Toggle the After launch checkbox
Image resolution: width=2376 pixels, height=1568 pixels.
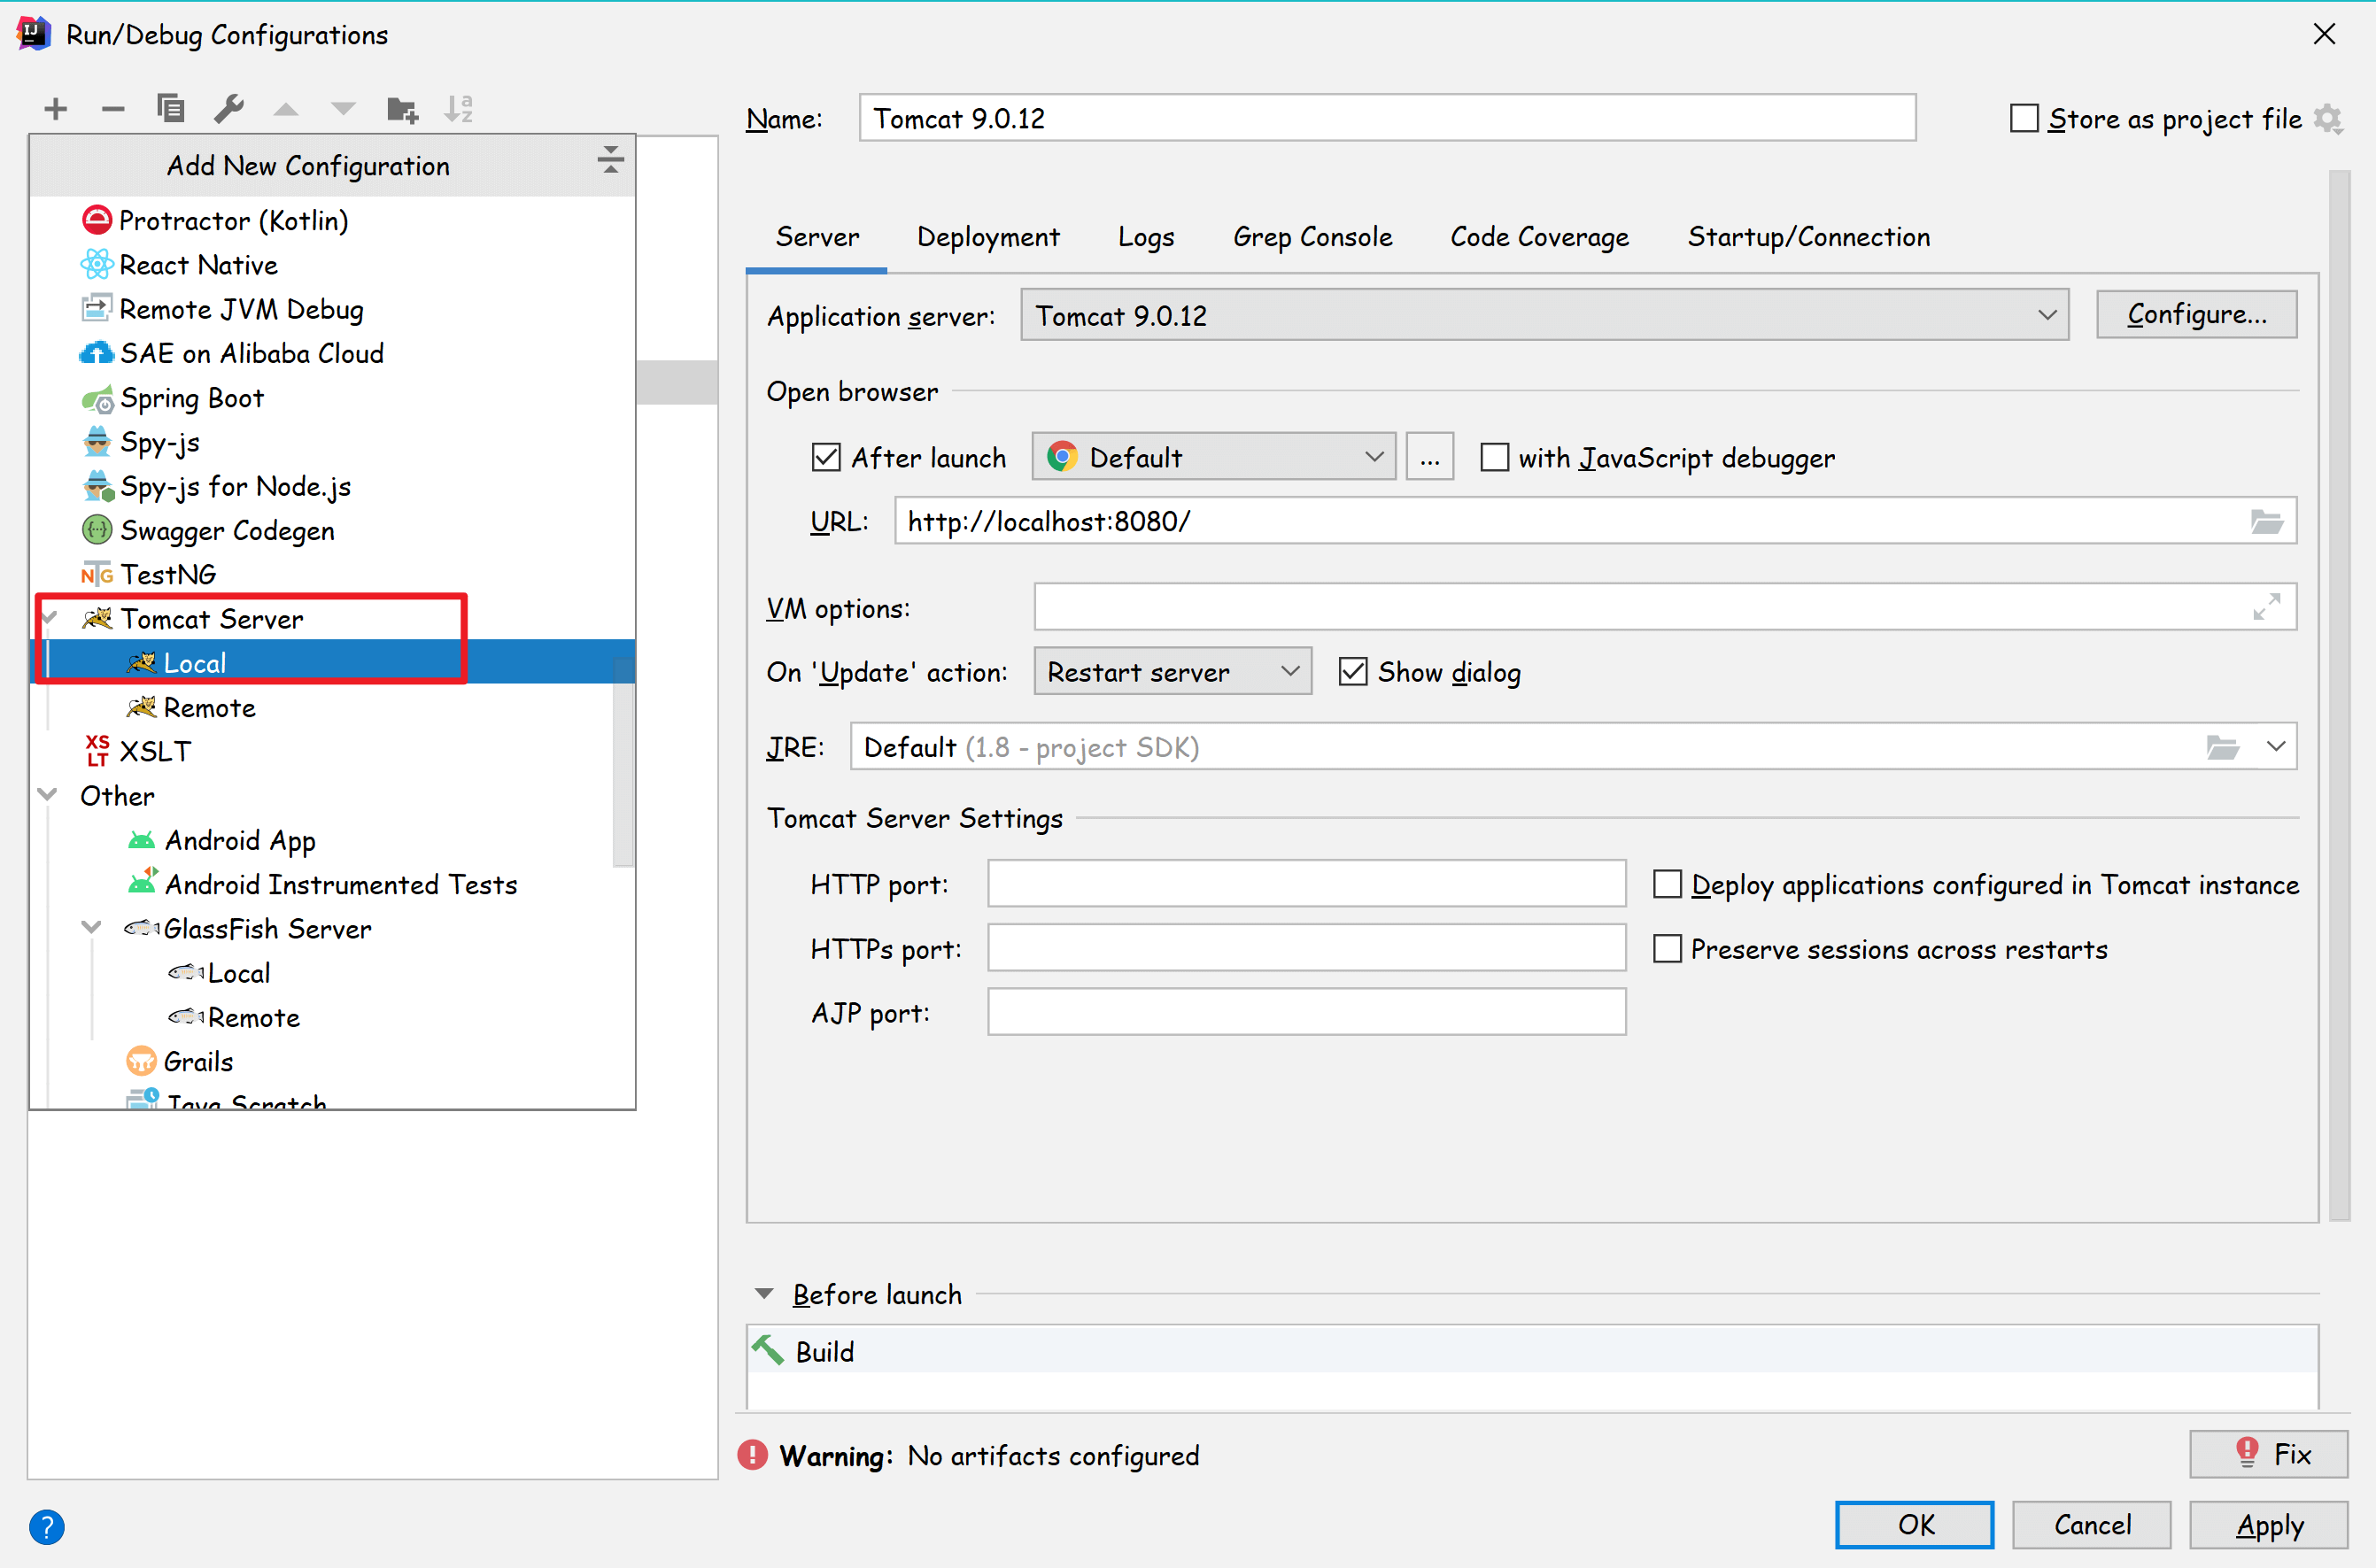coord(826,458)
